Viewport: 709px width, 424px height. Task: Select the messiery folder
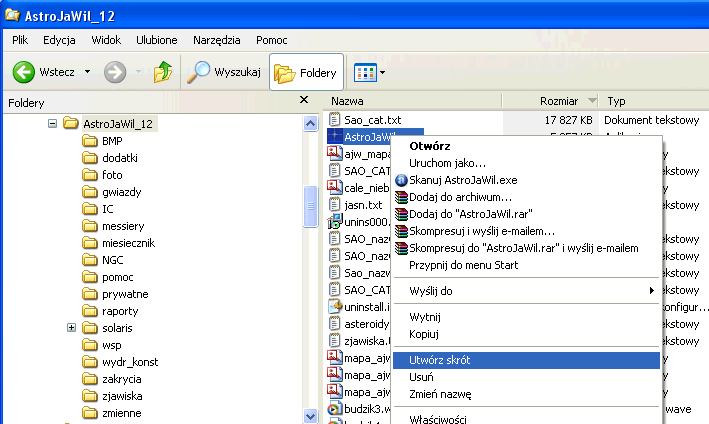(x=123, y=226)
